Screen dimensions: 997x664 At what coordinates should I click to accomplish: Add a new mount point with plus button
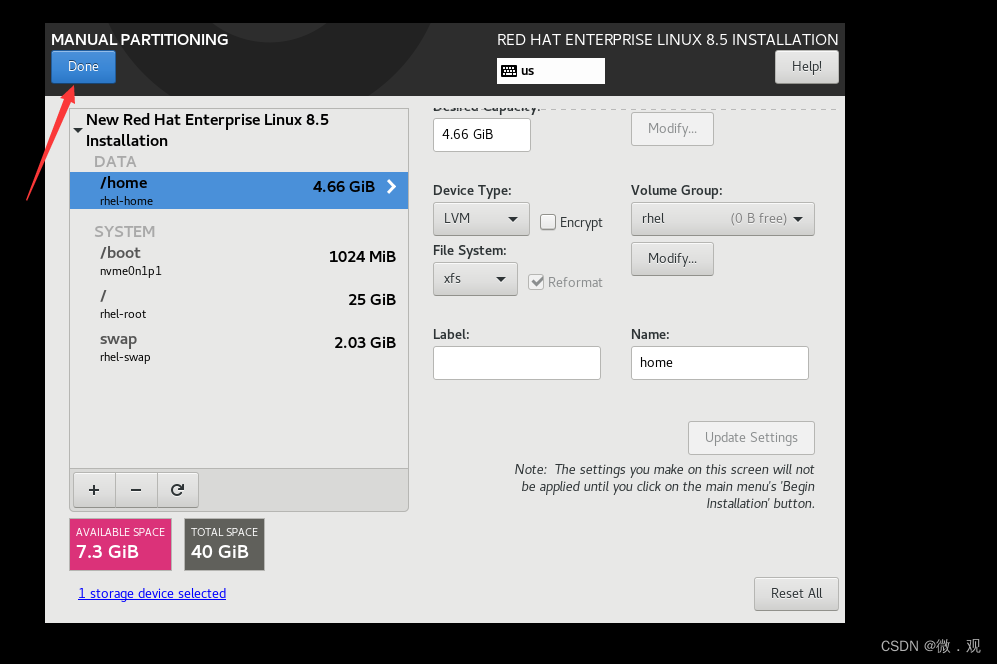94,490
